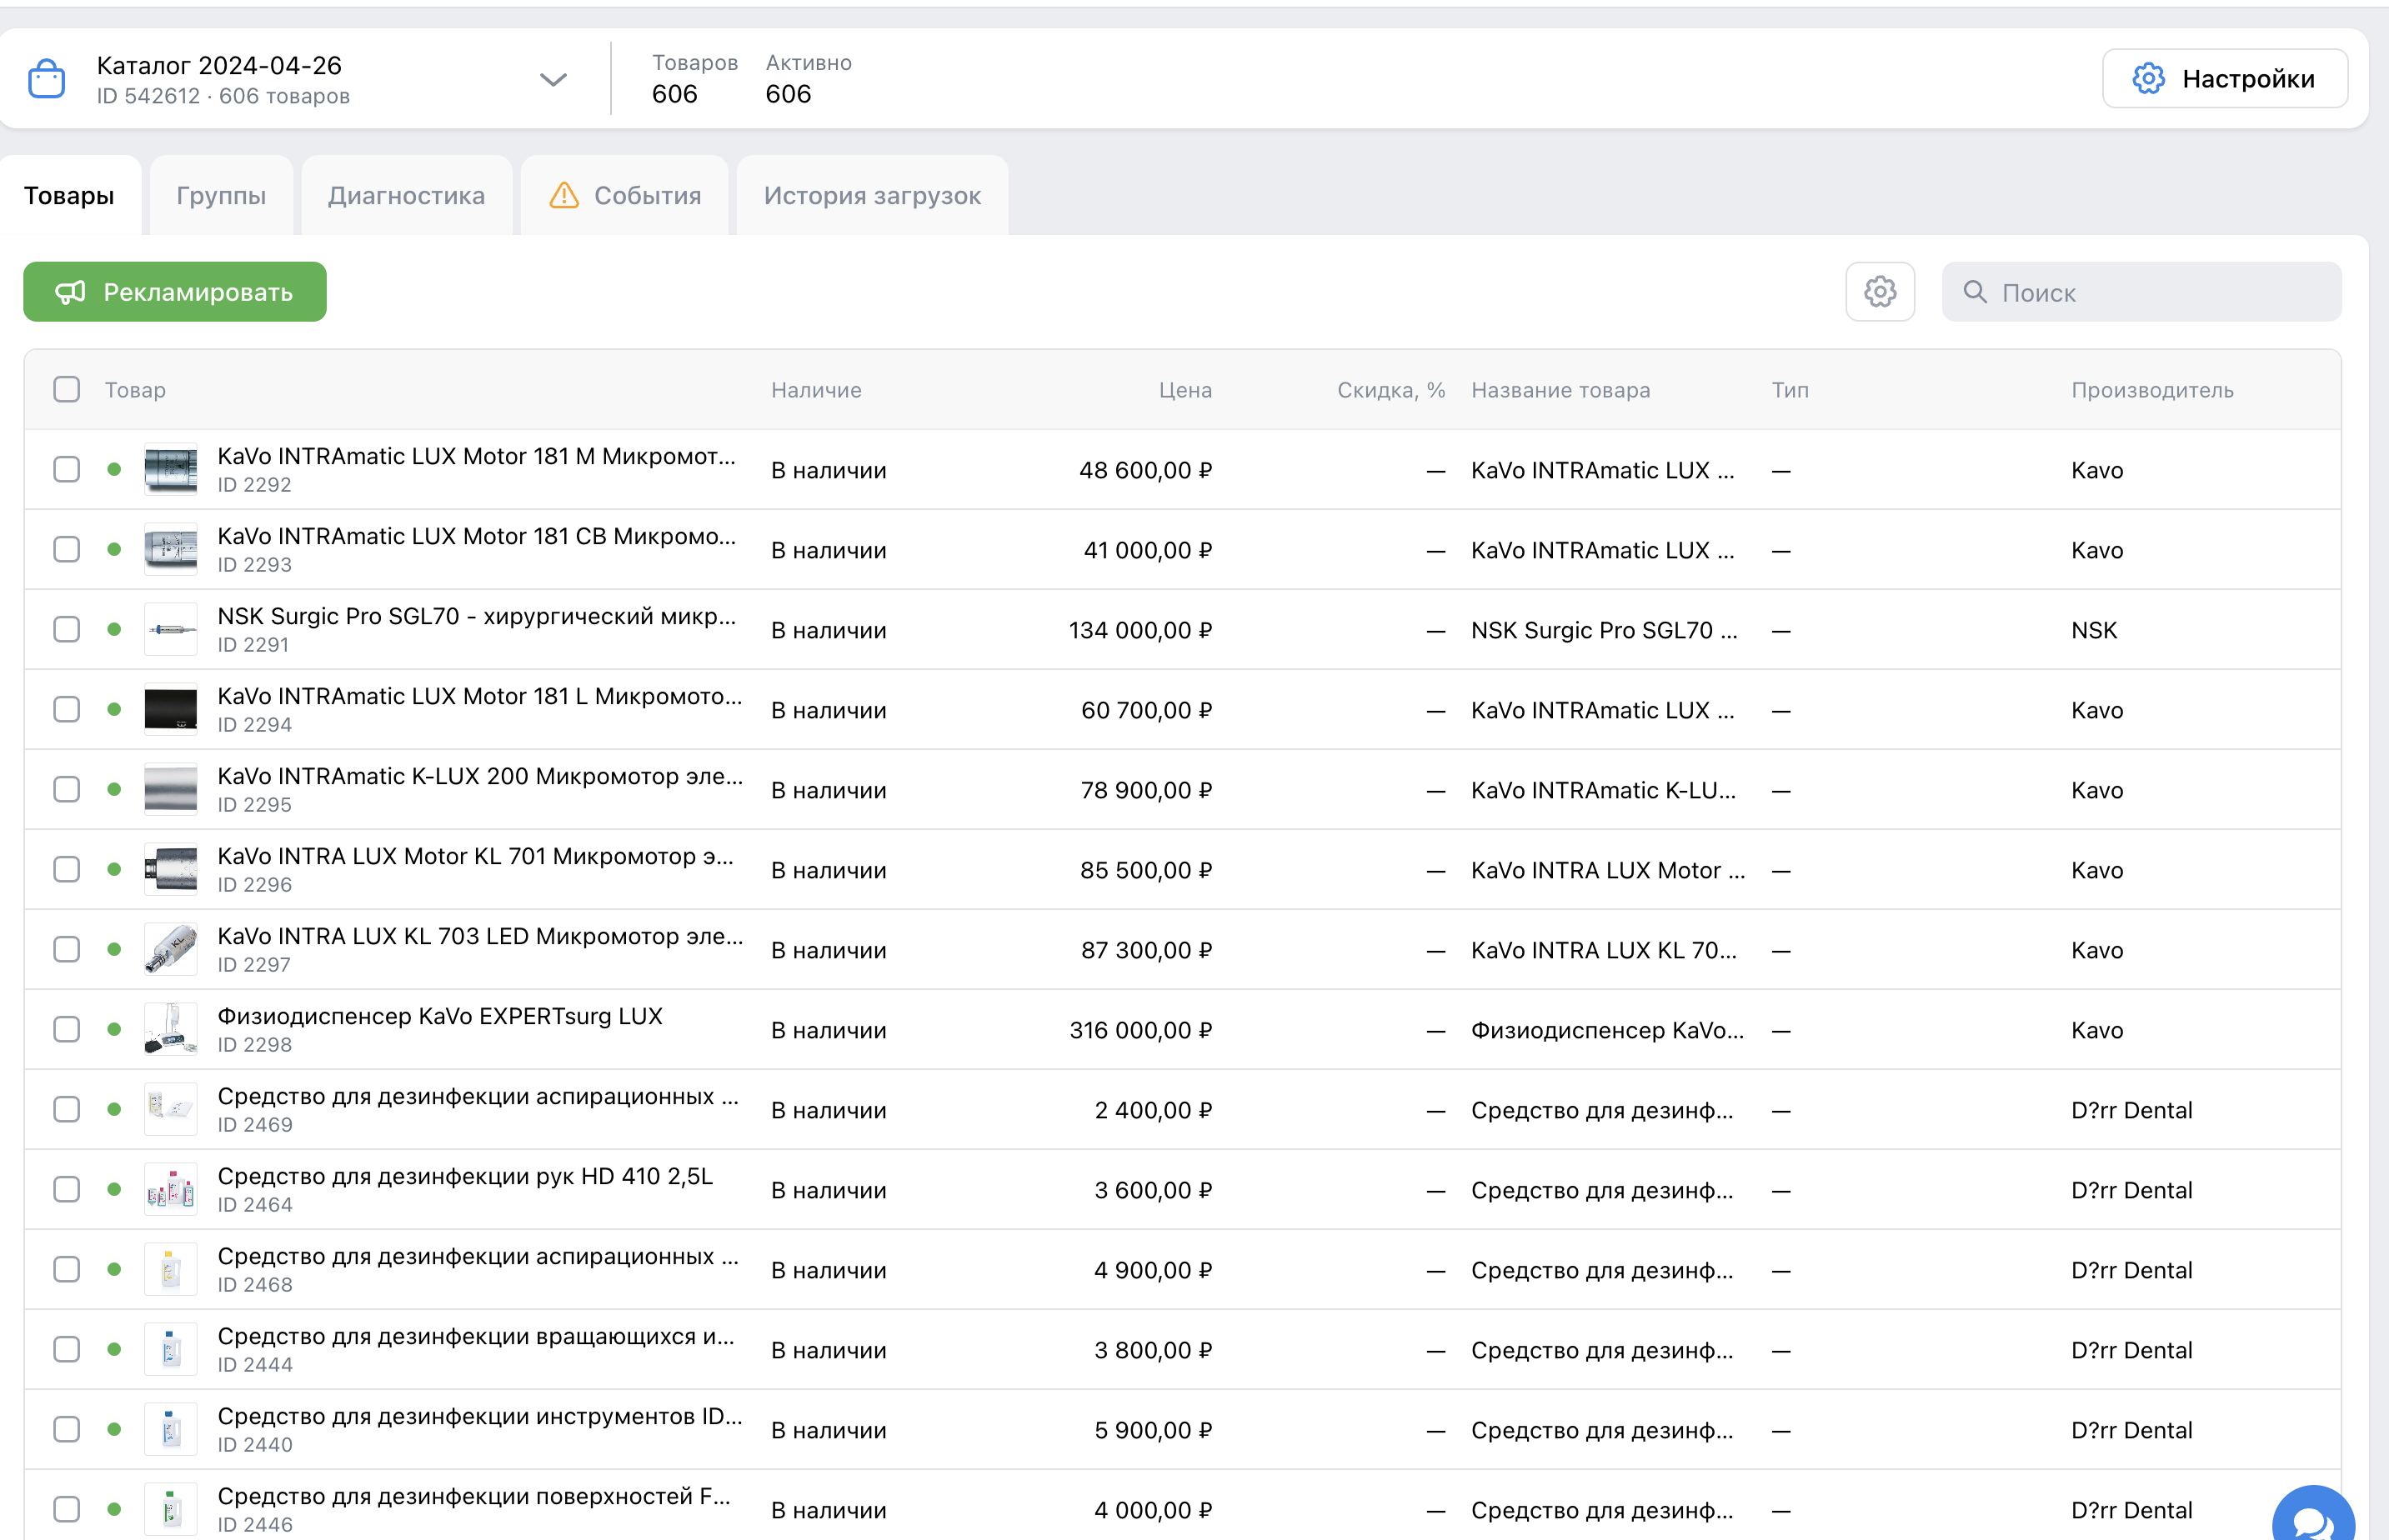Open product NSK Surgic Pro SGL70 title
This screenshot has width=2389, height=1540.
coord(476,616)
